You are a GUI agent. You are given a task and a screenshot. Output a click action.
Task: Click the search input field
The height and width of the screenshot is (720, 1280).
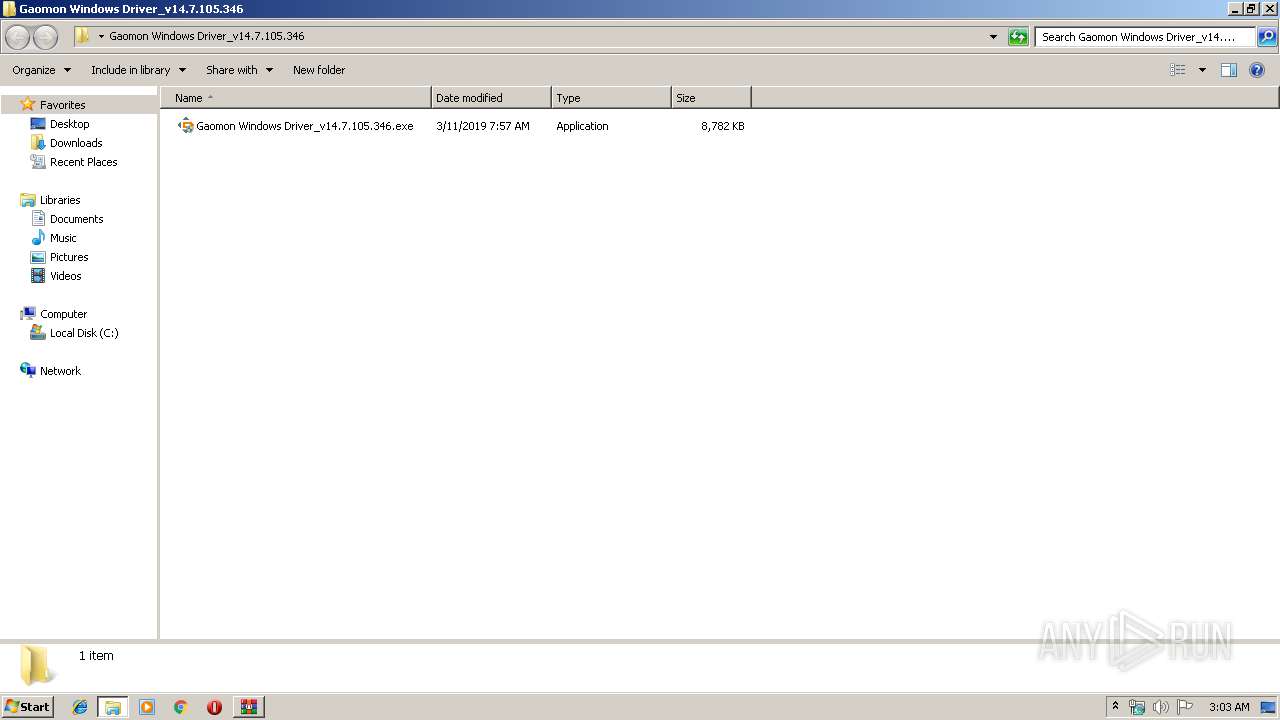tap(1145, 37)
